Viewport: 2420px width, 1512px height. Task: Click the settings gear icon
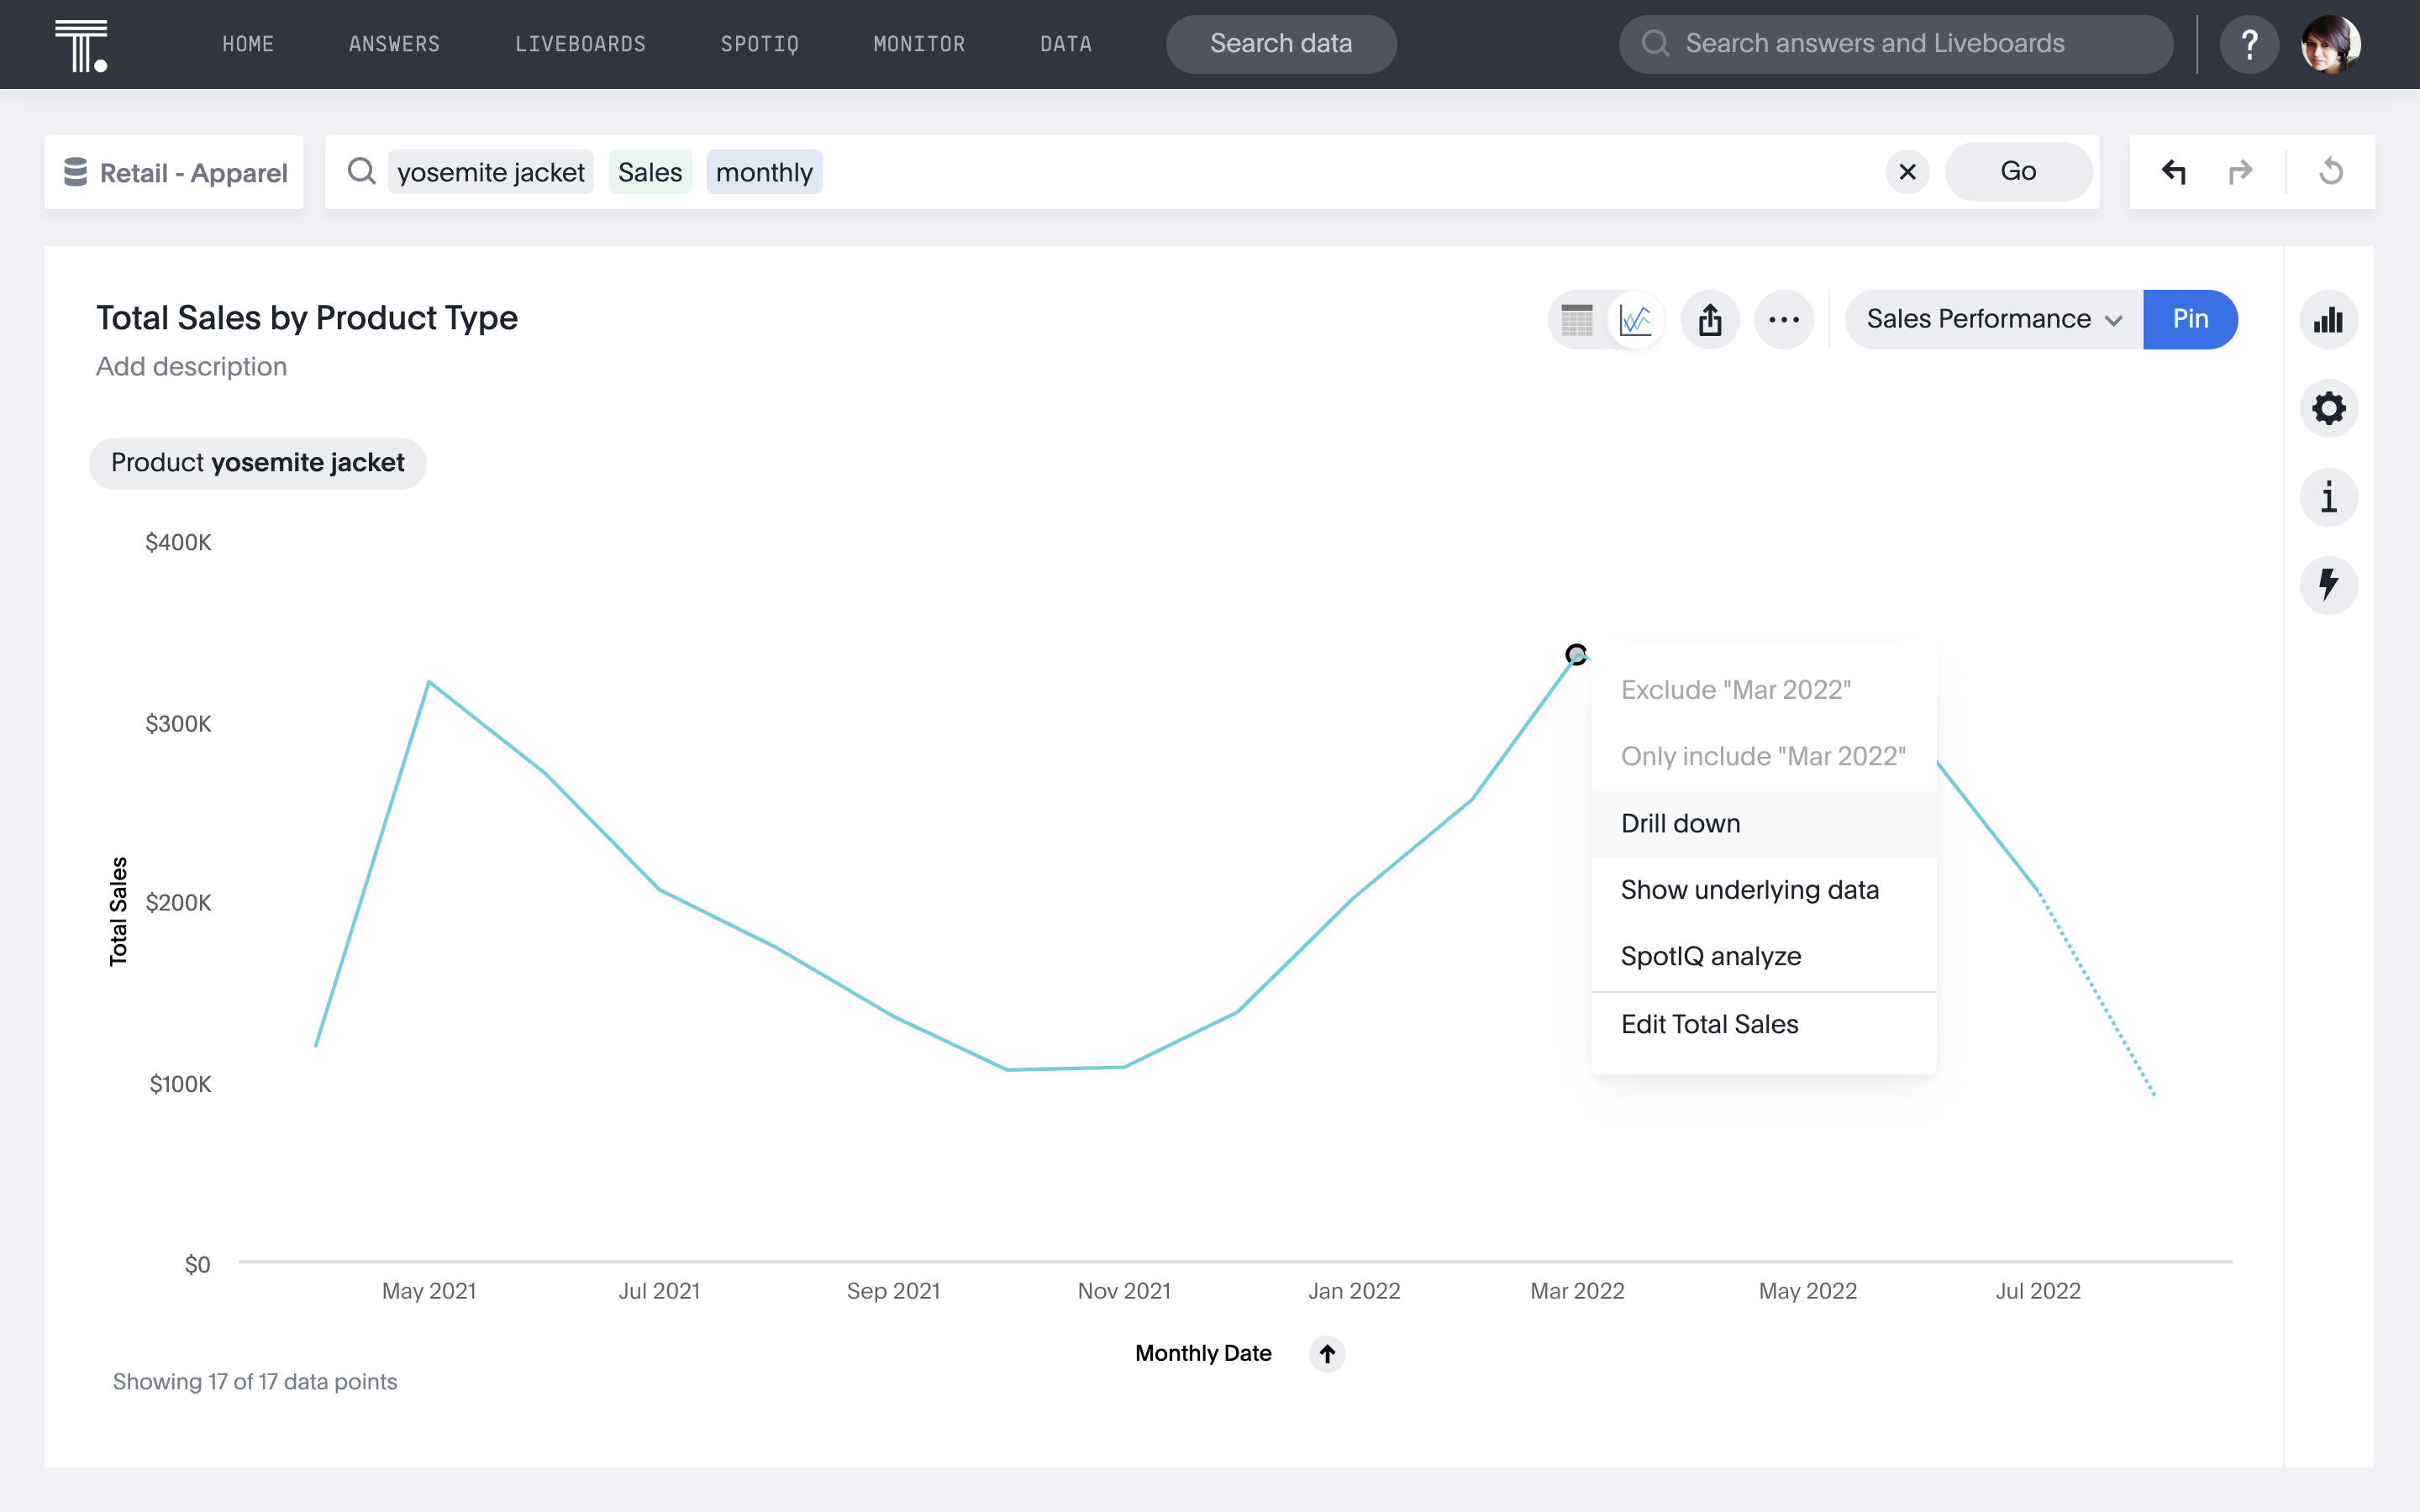(x=2329, y=407)
